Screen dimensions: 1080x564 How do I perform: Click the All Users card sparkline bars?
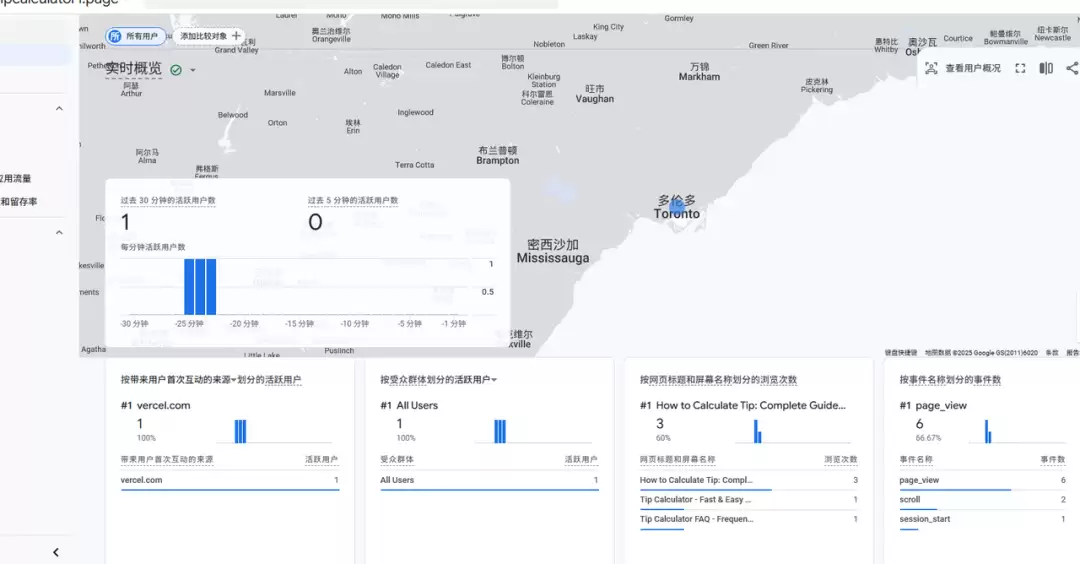[x=500, y=431]
